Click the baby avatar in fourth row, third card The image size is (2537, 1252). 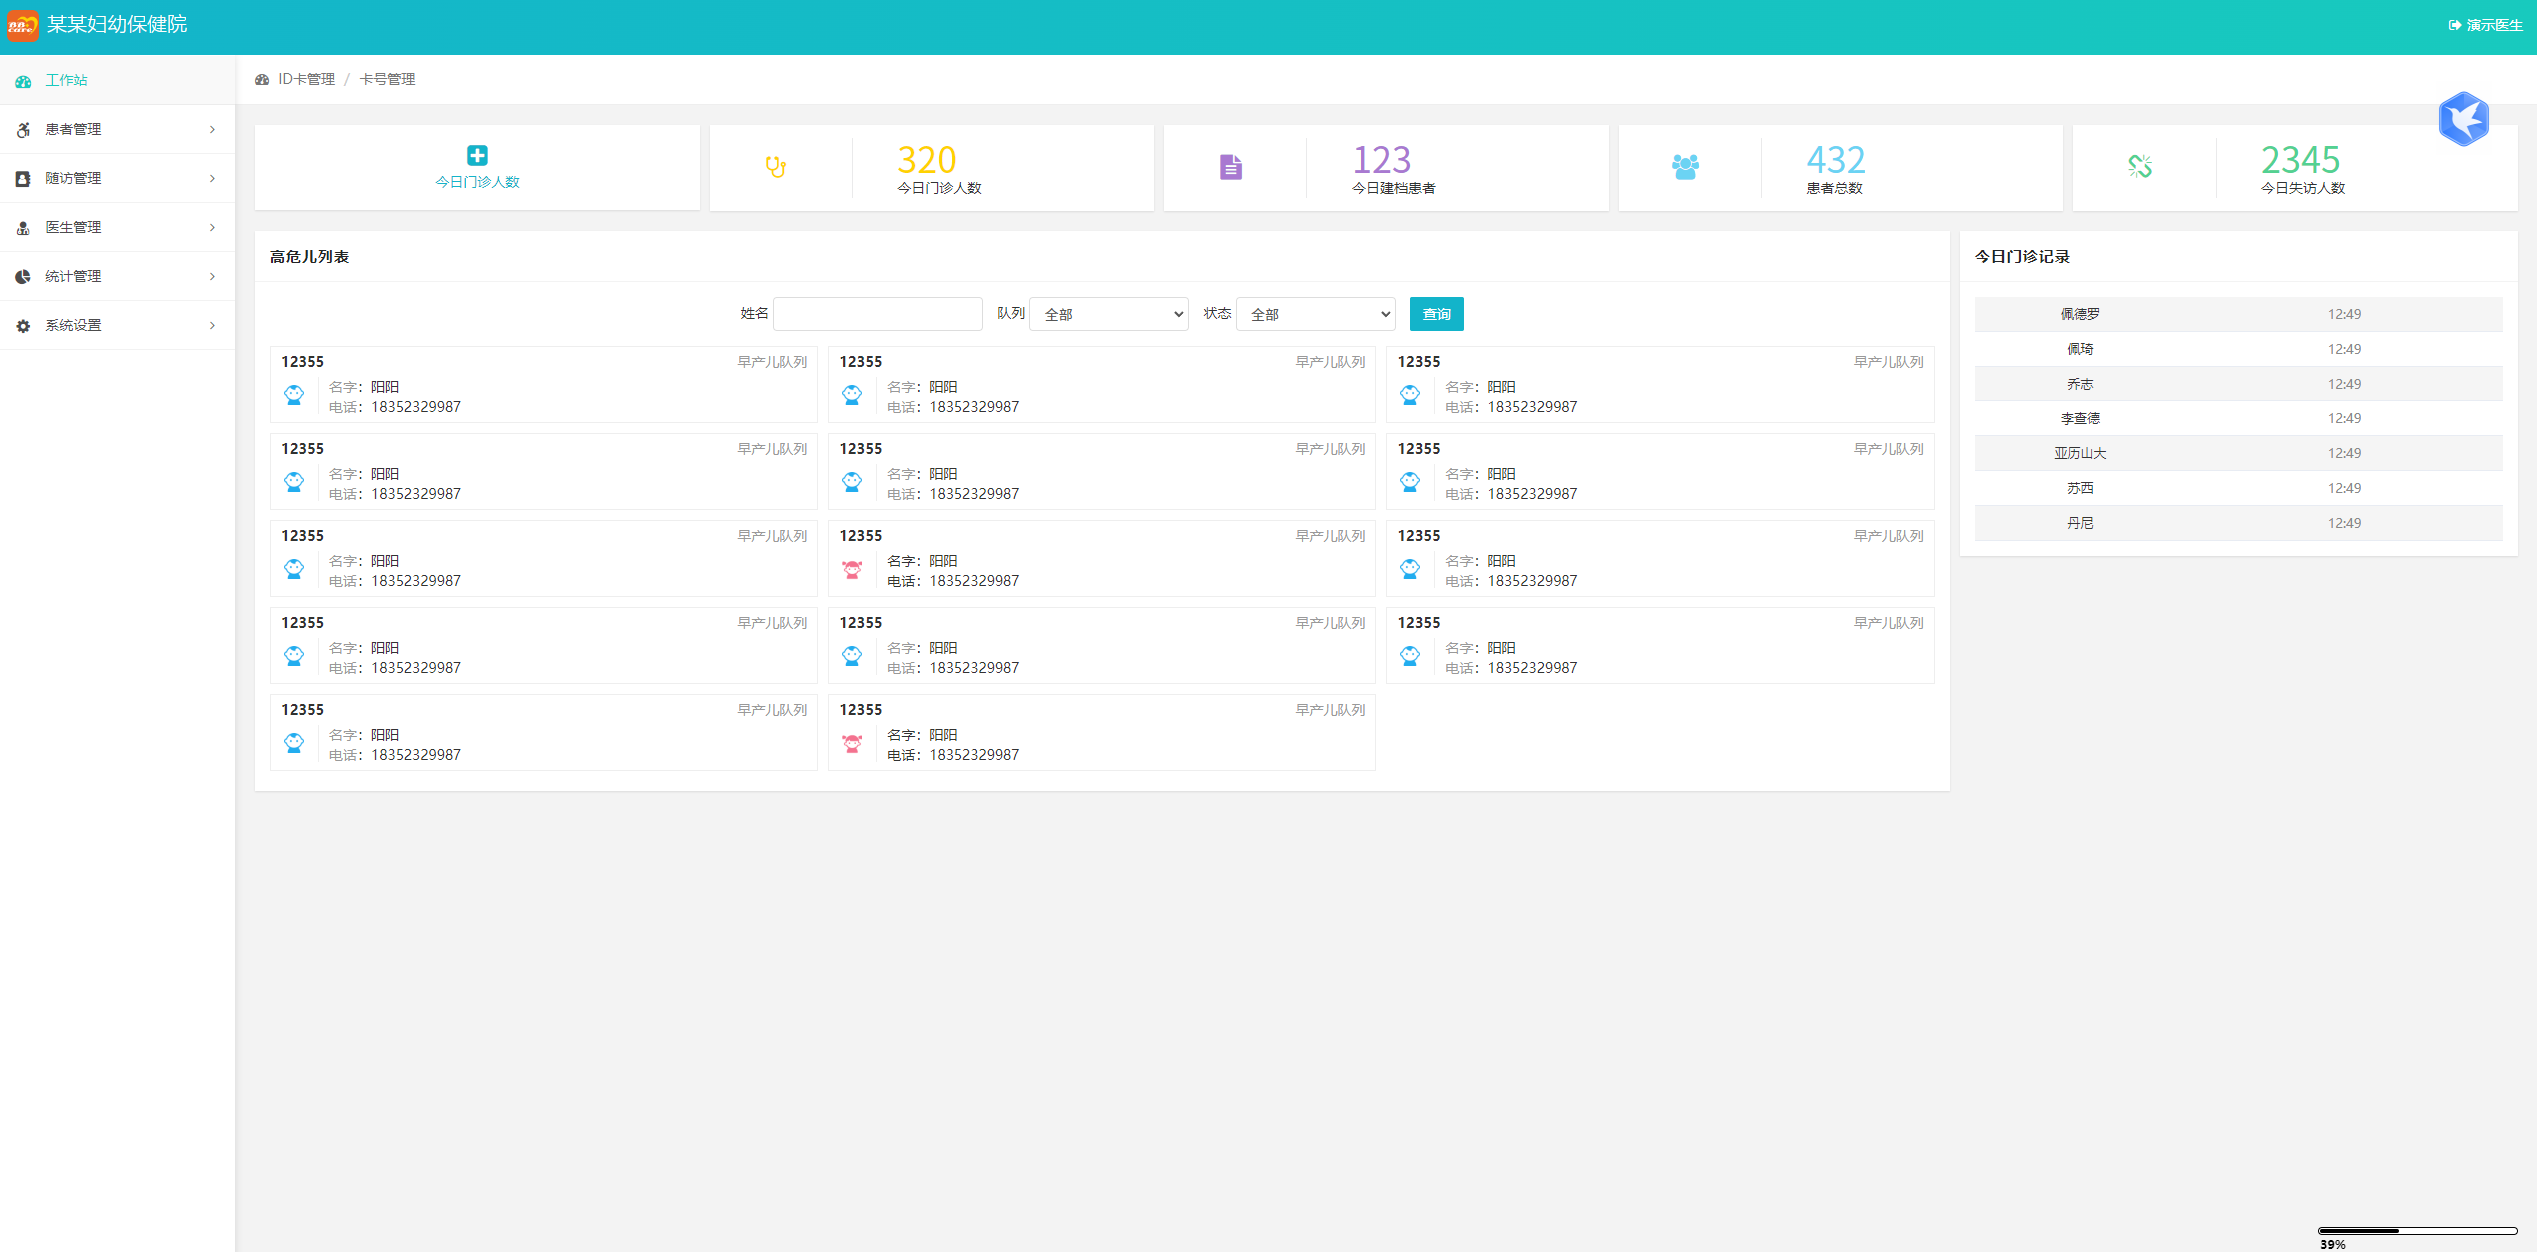coord(1410,657)
